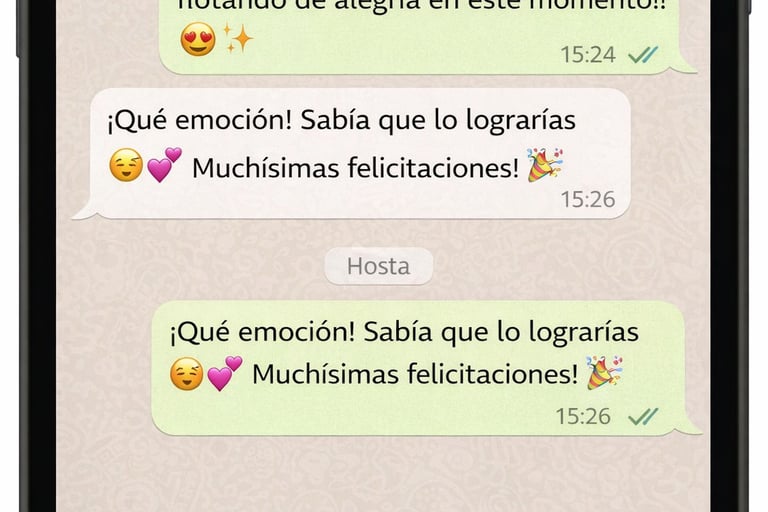Tap the two hearts emoji in green bubble

[225, 373]
